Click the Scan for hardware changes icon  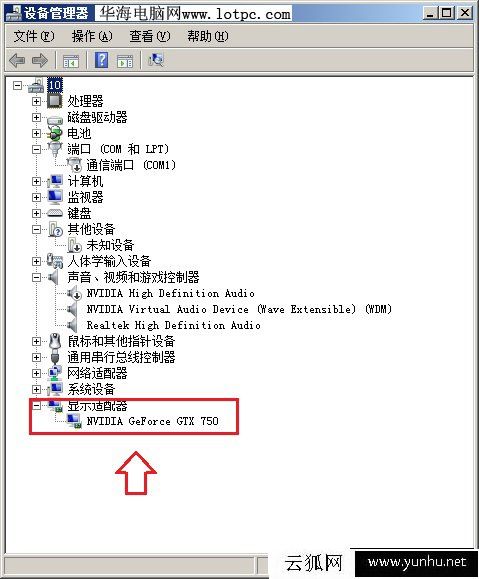(156, 60)
